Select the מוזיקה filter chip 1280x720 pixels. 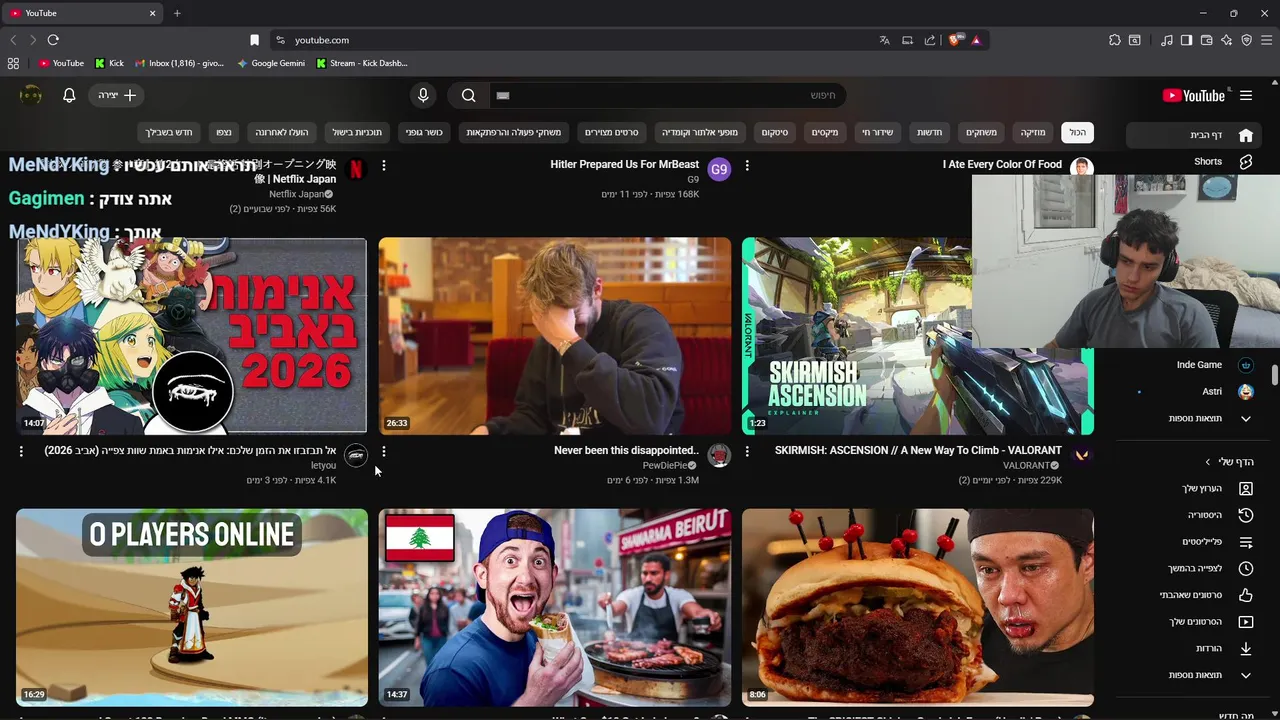coord(1033,132)
